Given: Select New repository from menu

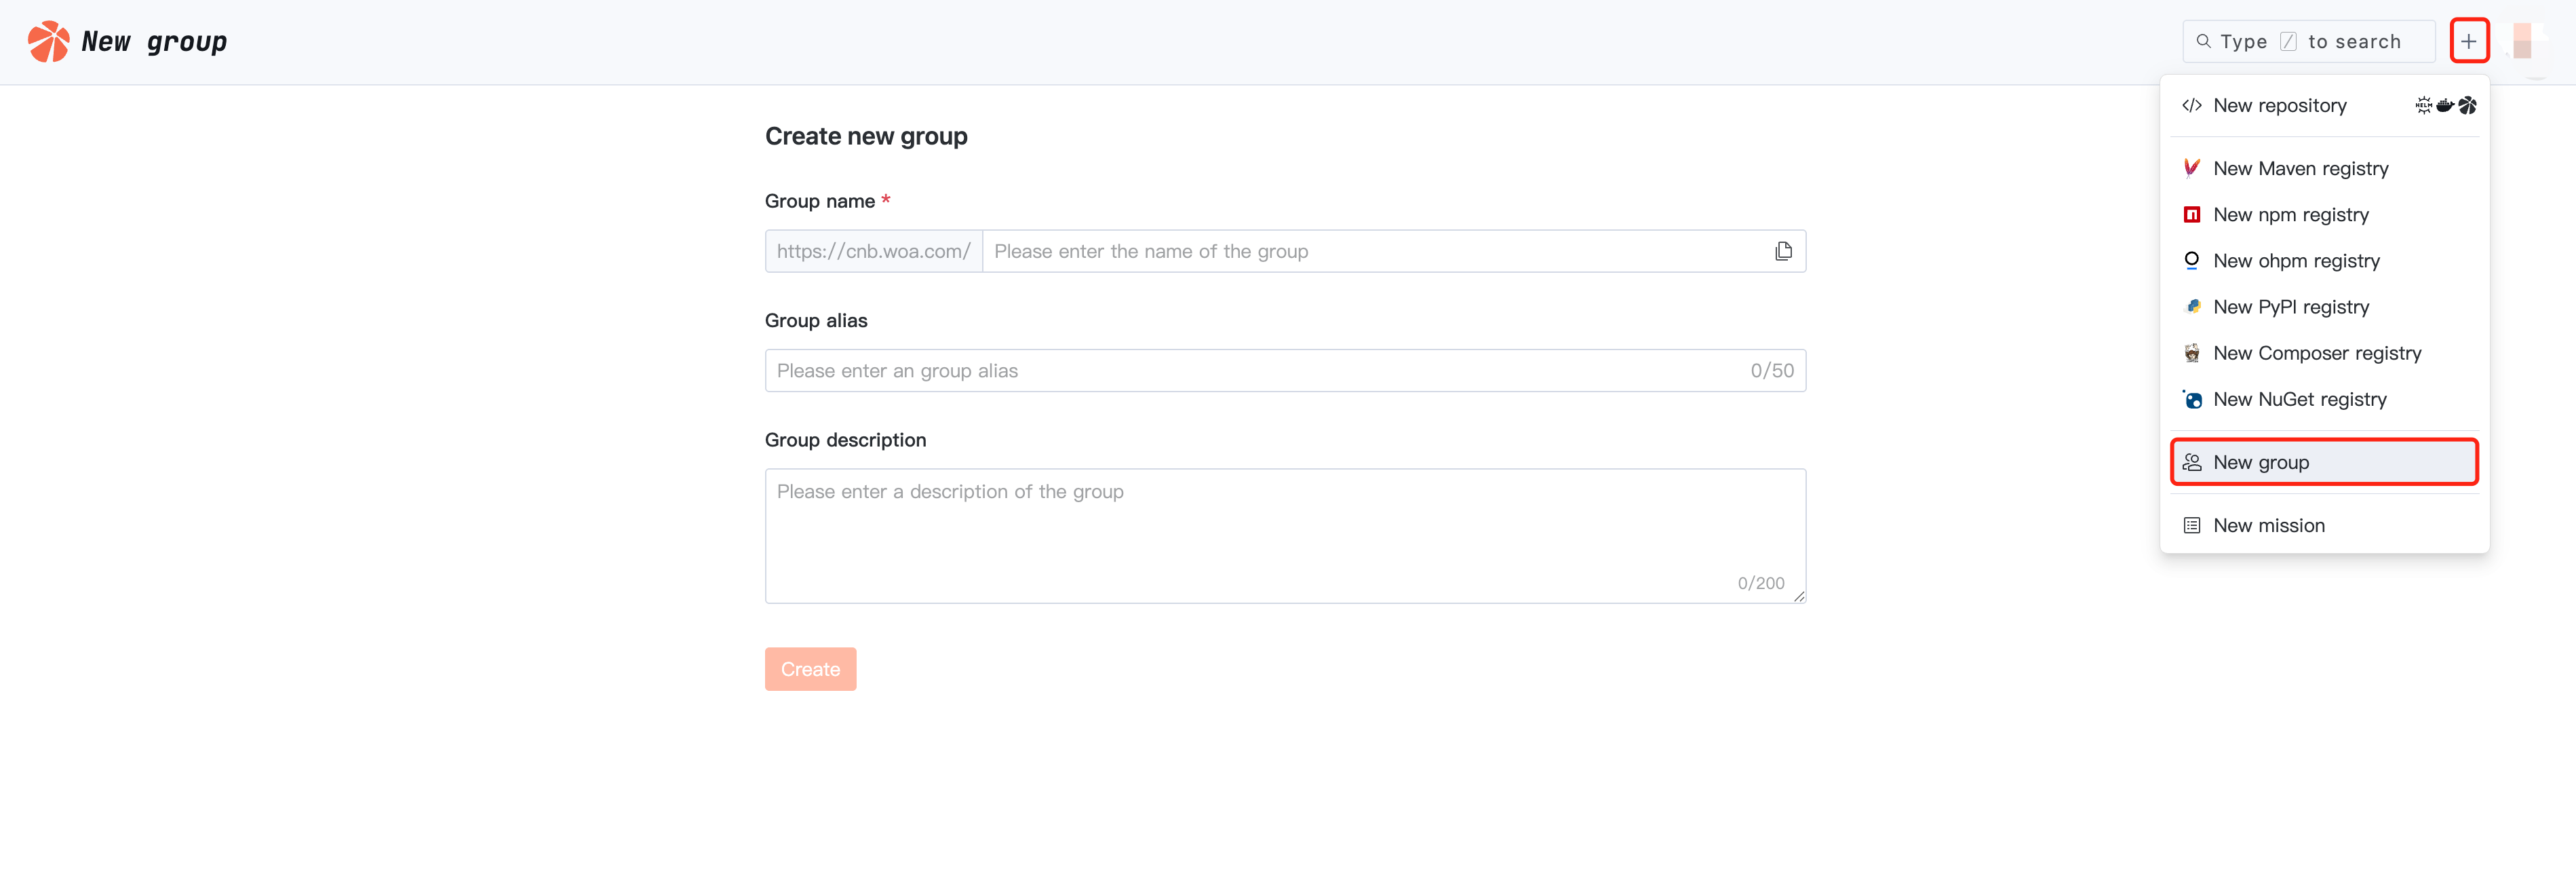Looking at the screenshot, I should pos(2279,106).
